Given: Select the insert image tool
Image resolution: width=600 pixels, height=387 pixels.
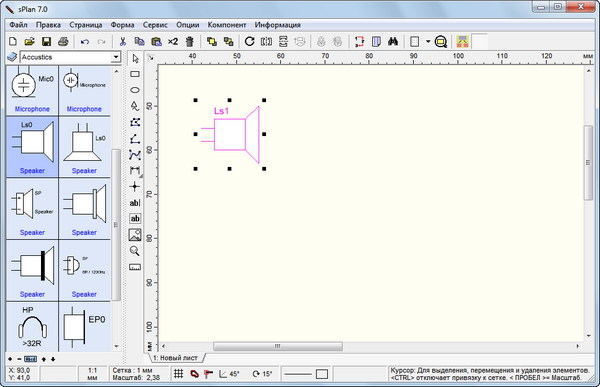Looking at the screenshot, I should (135, 235).
